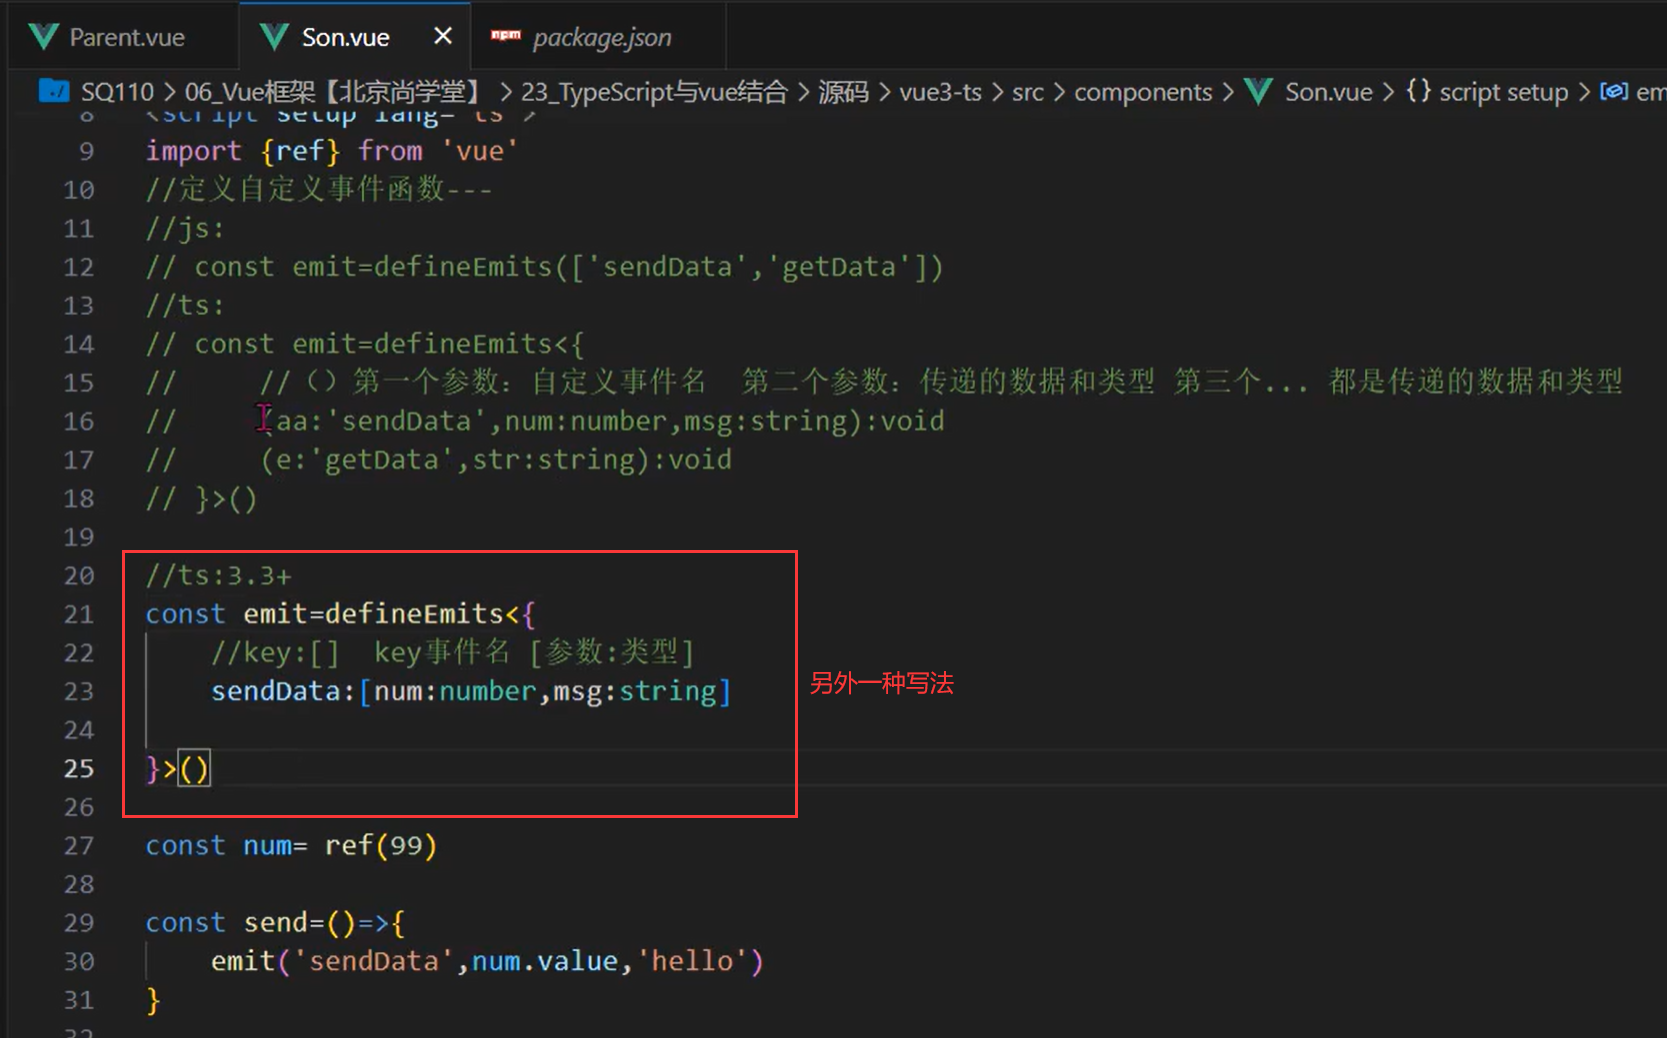Click commented defineEmits(['sendData','getData']) line
1667x1038 pixels.
coord(544,267)
